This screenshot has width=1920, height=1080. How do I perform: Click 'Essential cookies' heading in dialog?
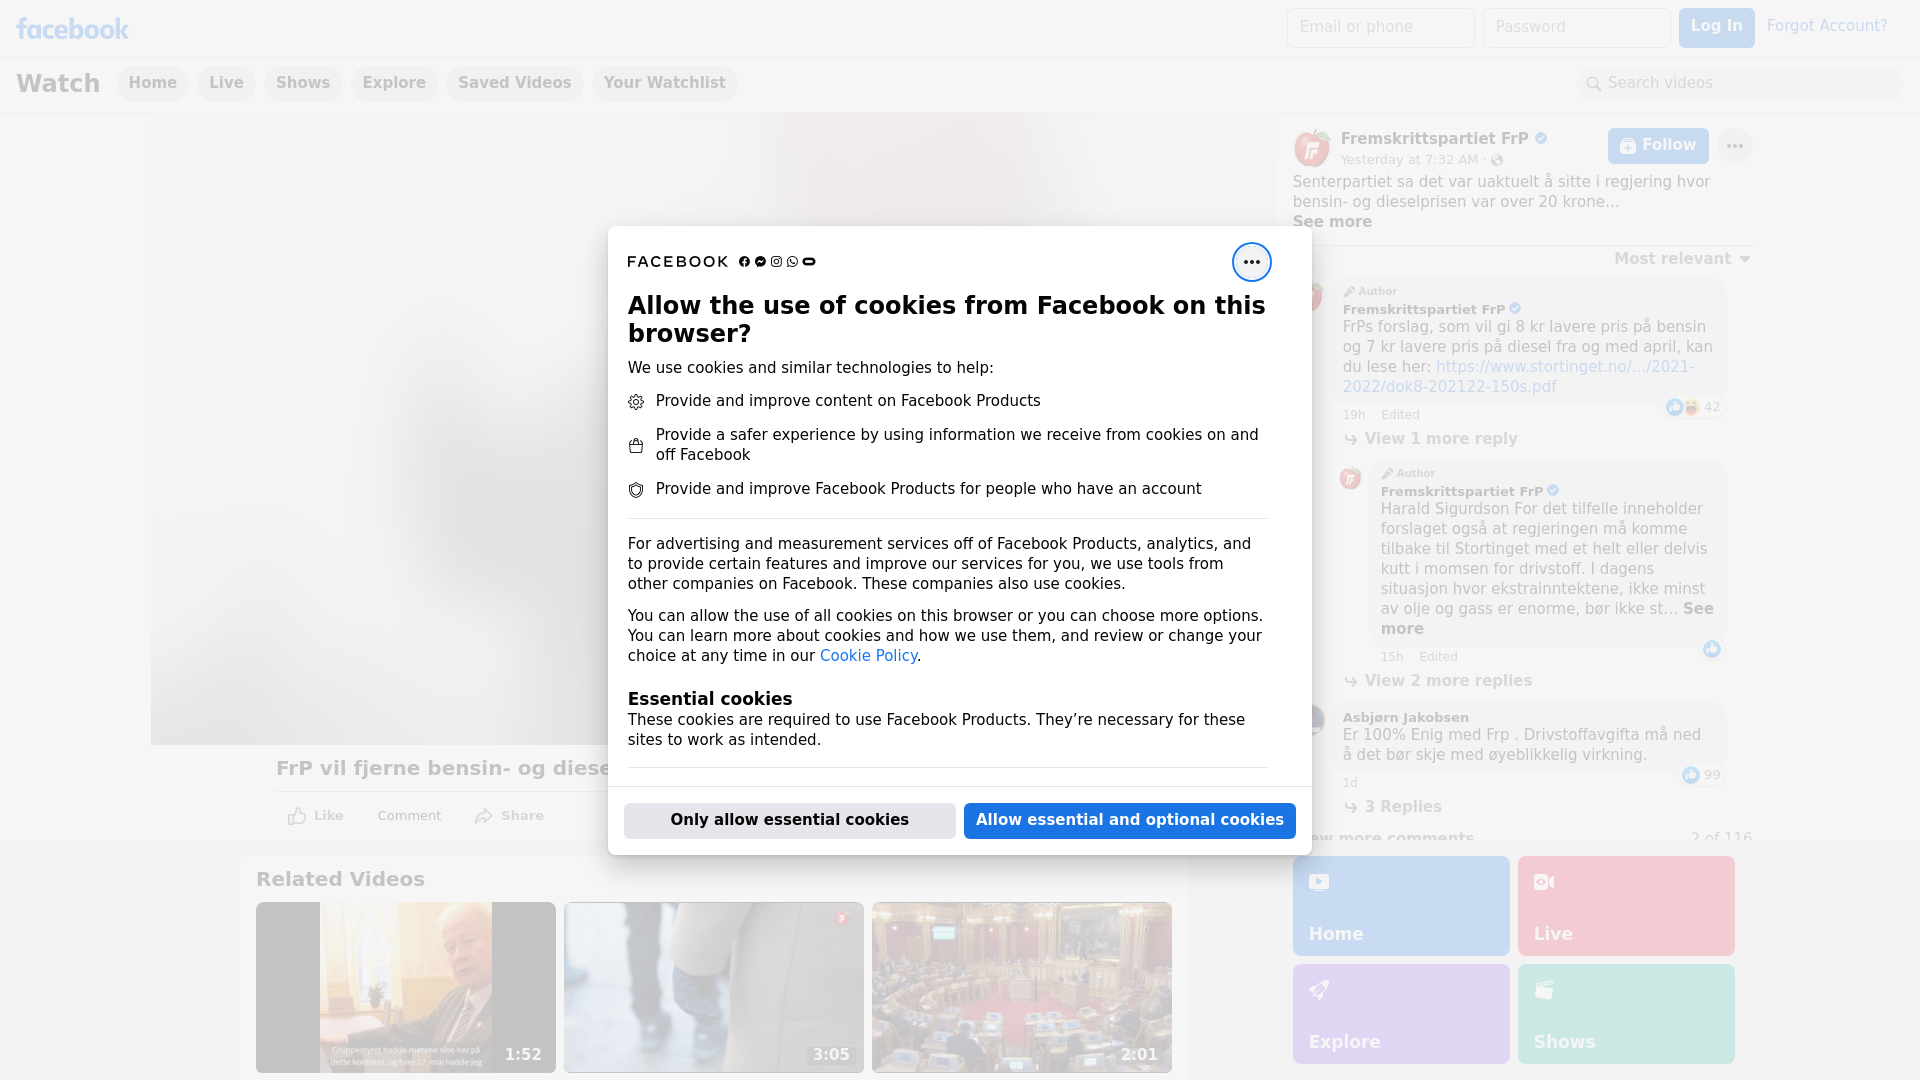click(710, 699)
